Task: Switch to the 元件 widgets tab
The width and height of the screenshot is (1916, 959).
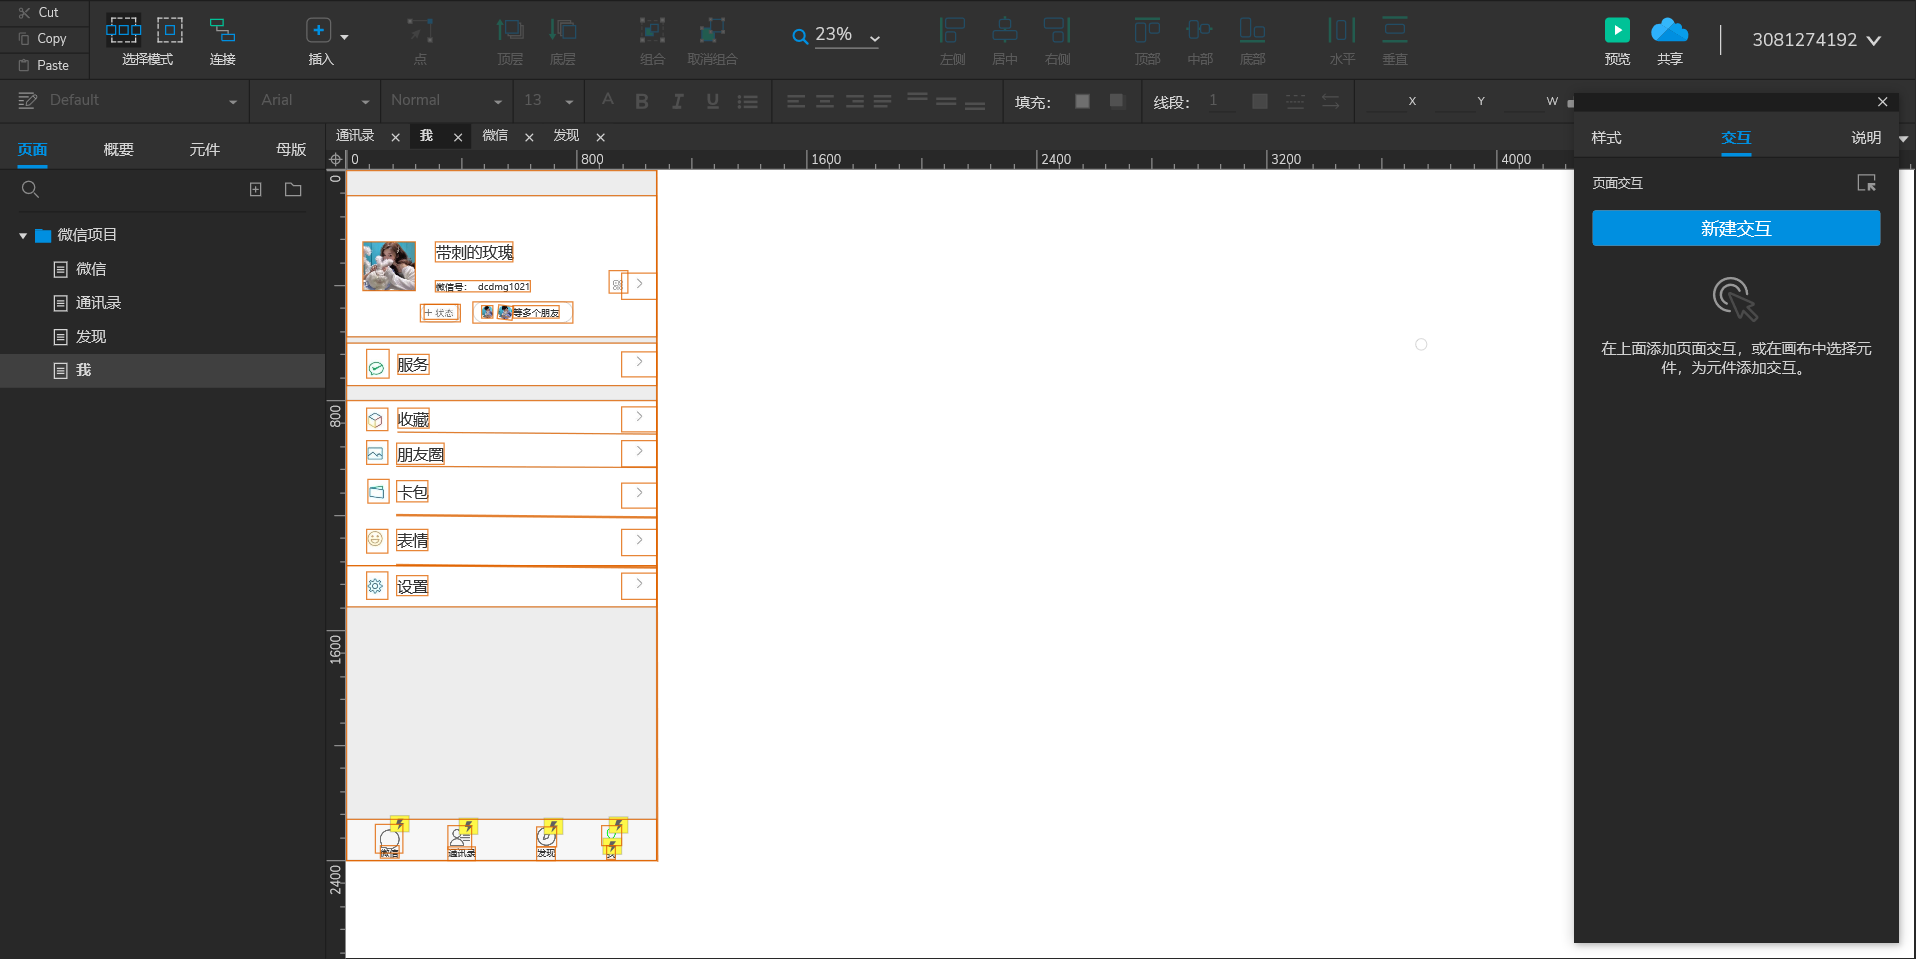Action: 204,150
